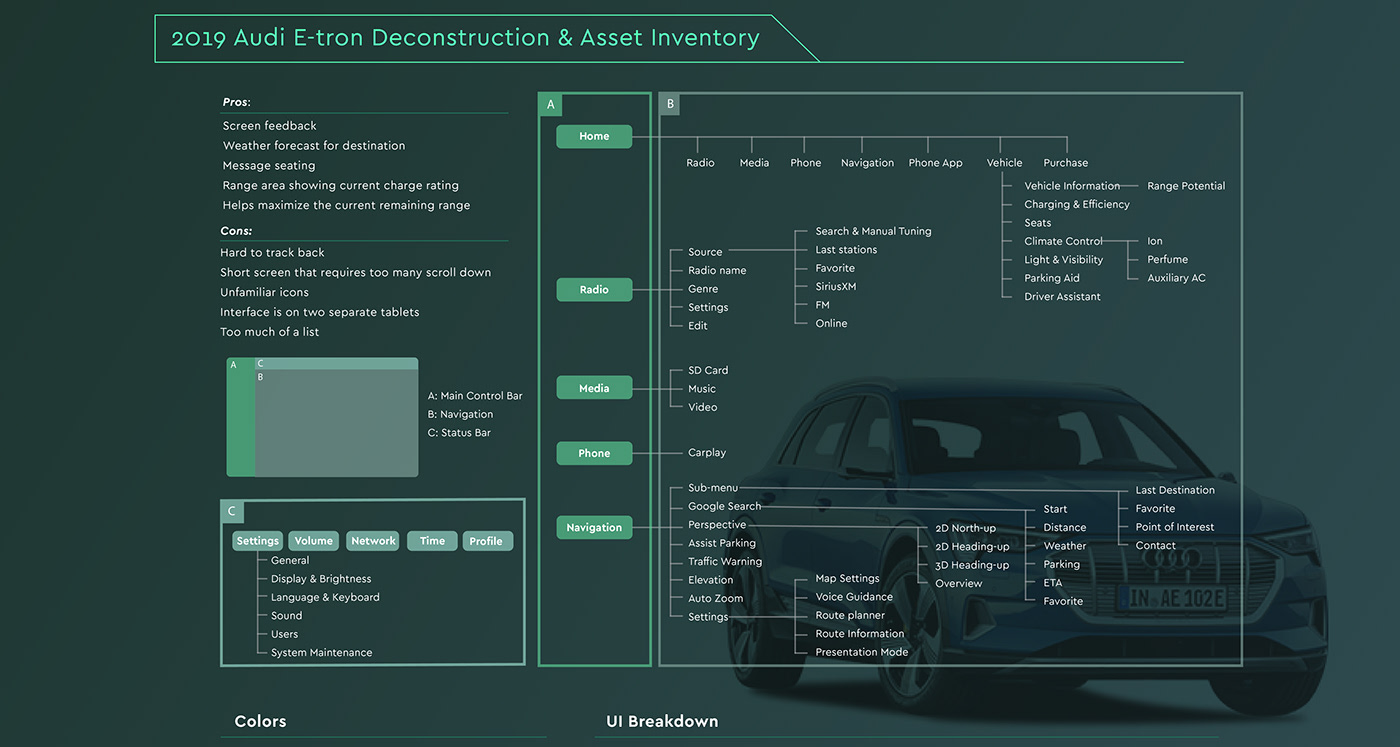
Task: Click the green Home button
Action: (594, 136)
